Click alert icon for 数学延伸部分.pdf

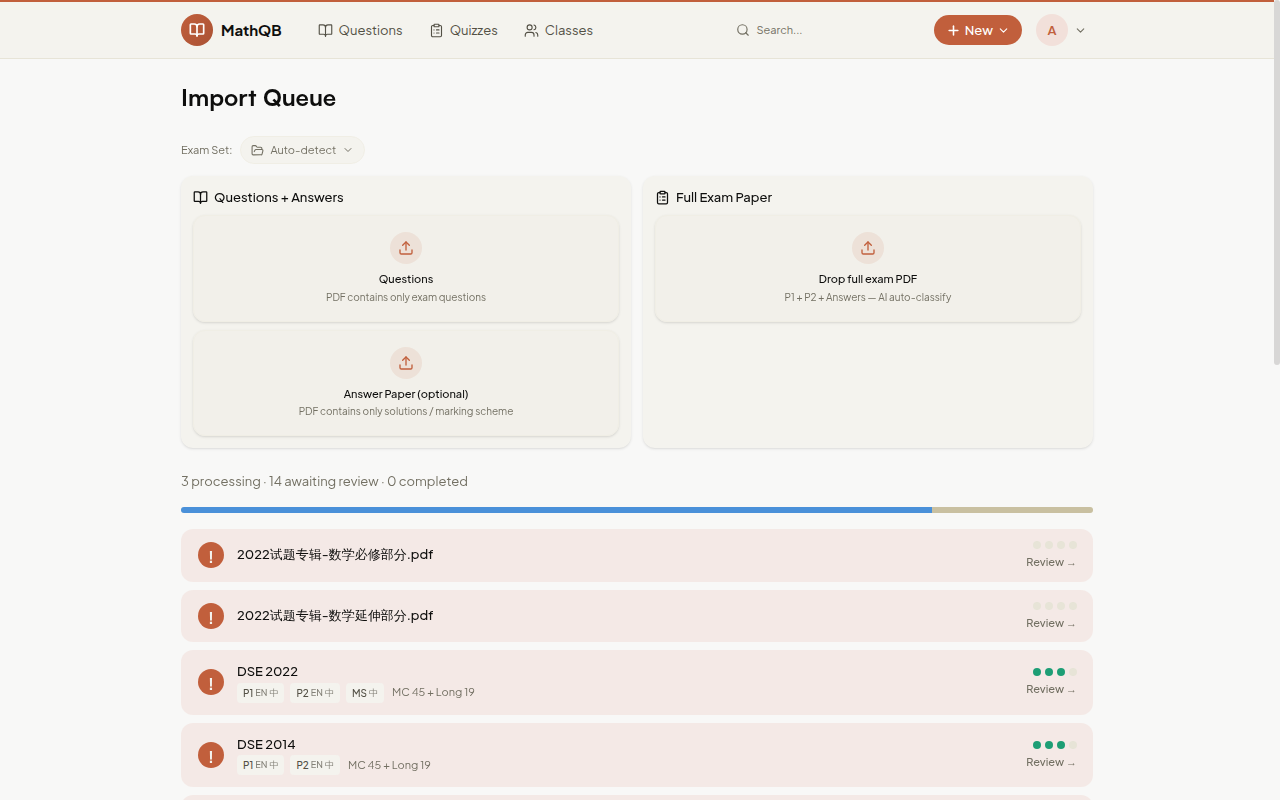pos(211,616)
